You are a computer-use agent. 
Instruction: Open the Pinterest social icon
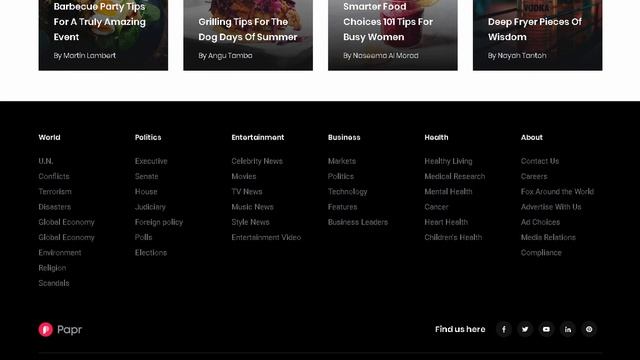point(589,329)
